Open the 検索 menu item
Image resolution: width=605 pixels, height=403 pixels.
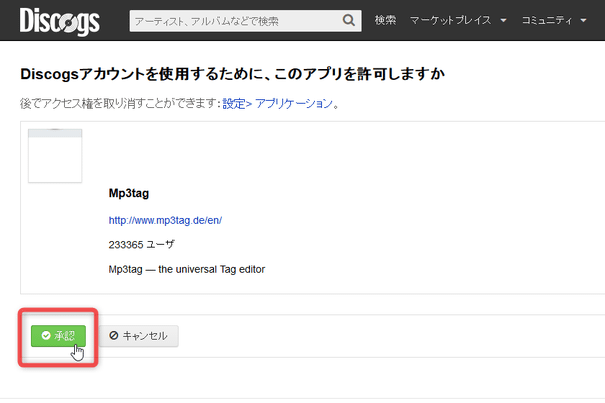coord(385,20)
